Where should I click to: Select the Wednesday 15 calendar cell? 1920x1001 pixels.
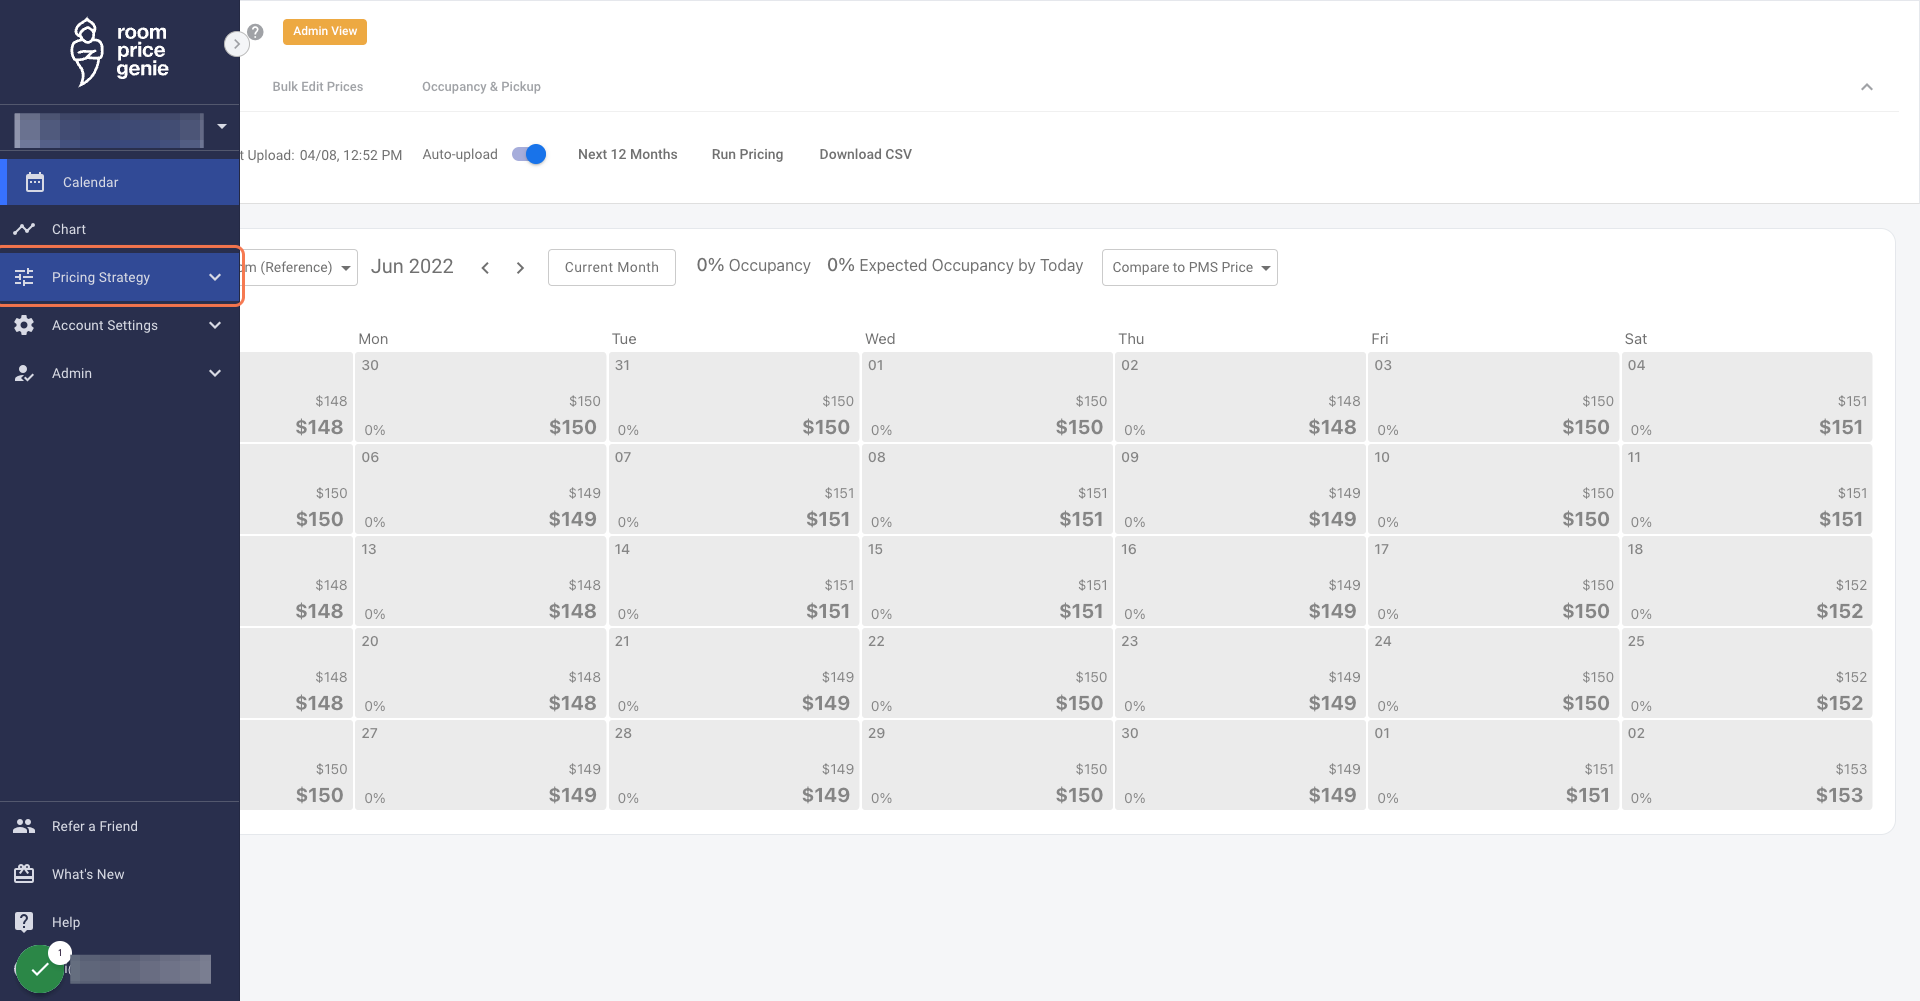pyautogui.click(x=987, y=581)
